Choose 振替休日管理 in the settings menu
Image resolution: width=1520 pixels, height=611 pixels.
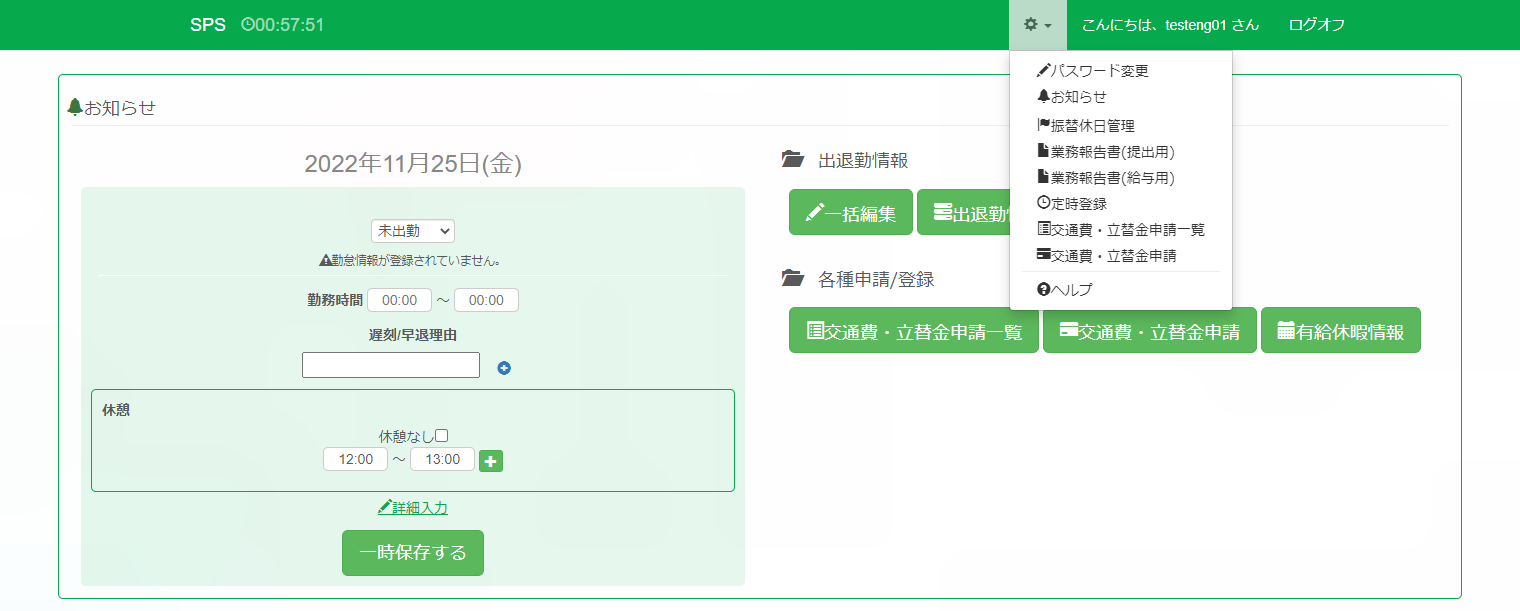[x=1086, y=126]
